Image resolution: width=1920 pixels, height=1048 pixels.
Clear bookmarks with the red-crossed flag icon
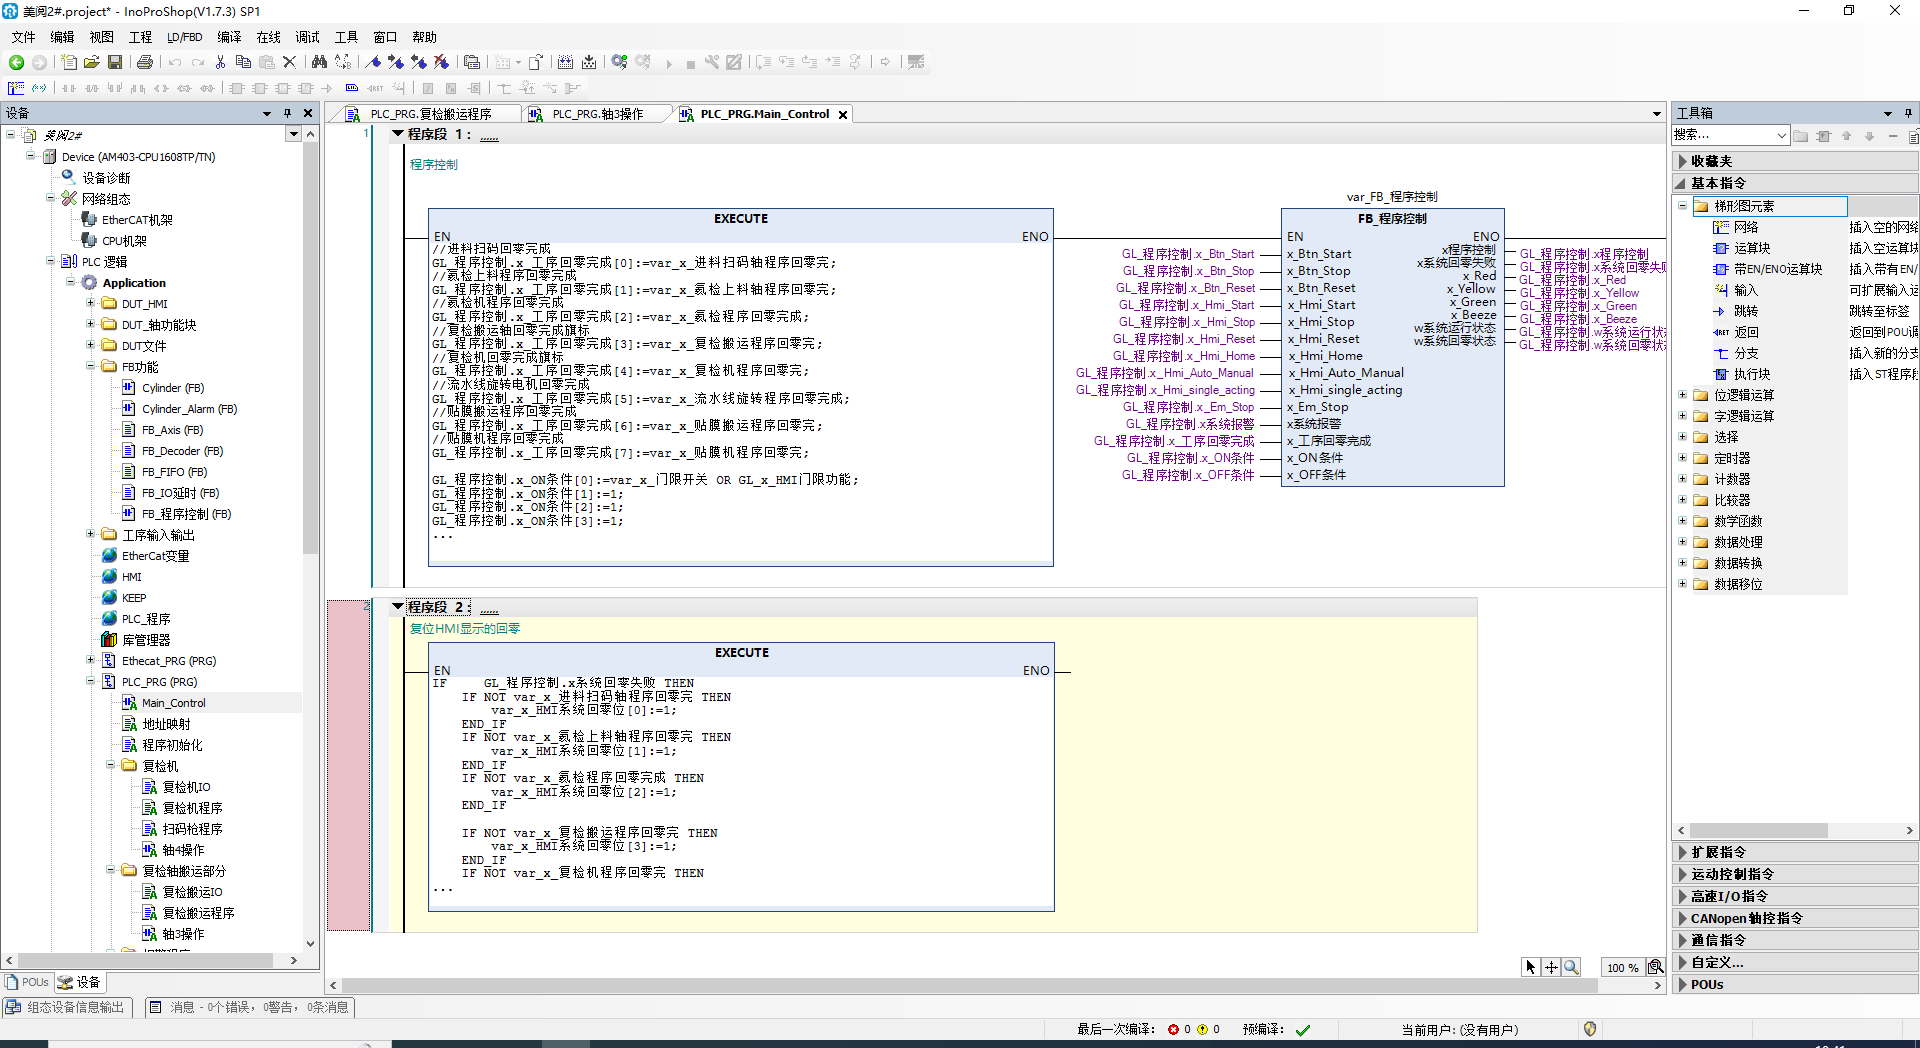pos(442,62)
